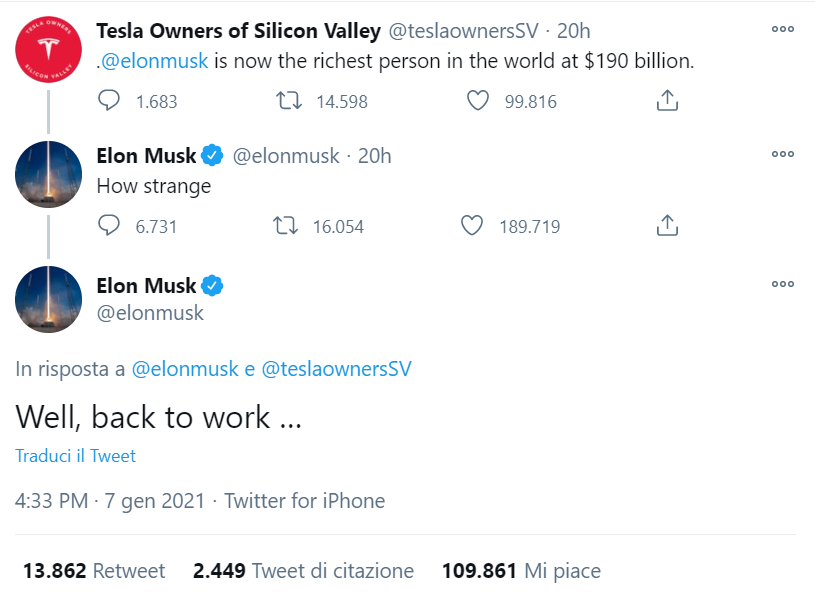Open more options on "How strange" tweet
The height and width of the screenshot is (599, 815).
[783, 154]
